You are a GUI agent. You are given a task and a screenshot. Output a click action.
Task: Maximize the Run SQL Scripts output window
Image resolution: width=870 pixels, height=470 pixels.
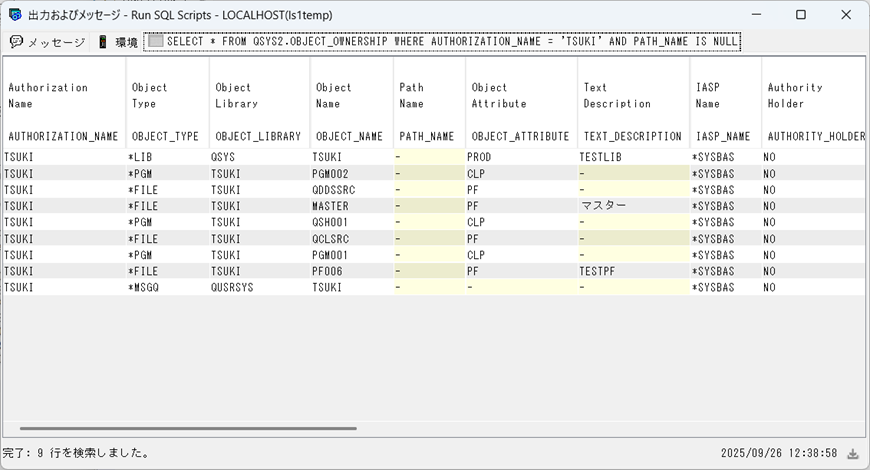point(800,15)
